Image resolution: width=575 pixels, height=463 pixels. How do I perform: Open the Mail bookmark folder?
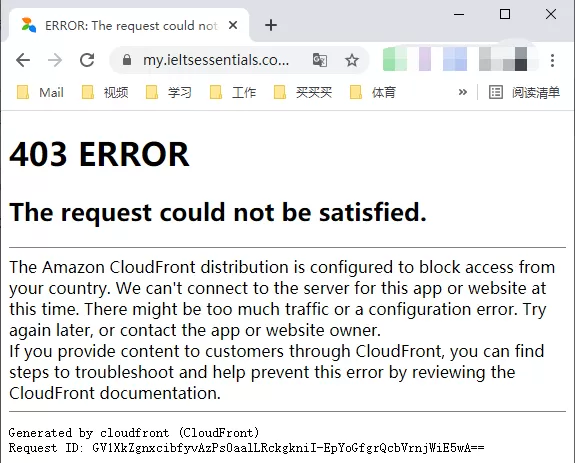(40, 92)
